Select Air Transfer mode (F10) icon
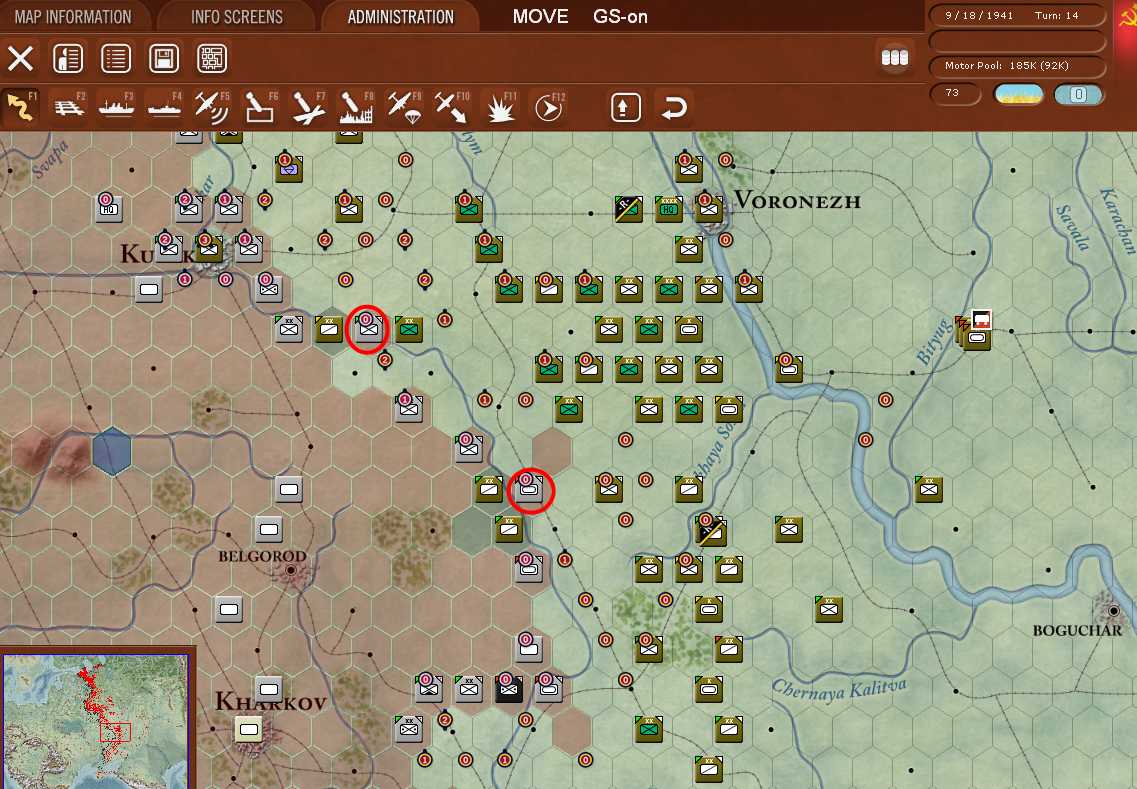 [x=452, y=107]
